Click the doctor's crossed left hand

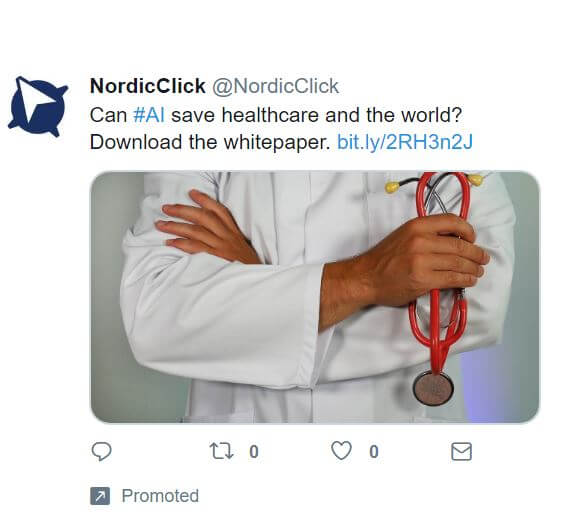[207, 228]
